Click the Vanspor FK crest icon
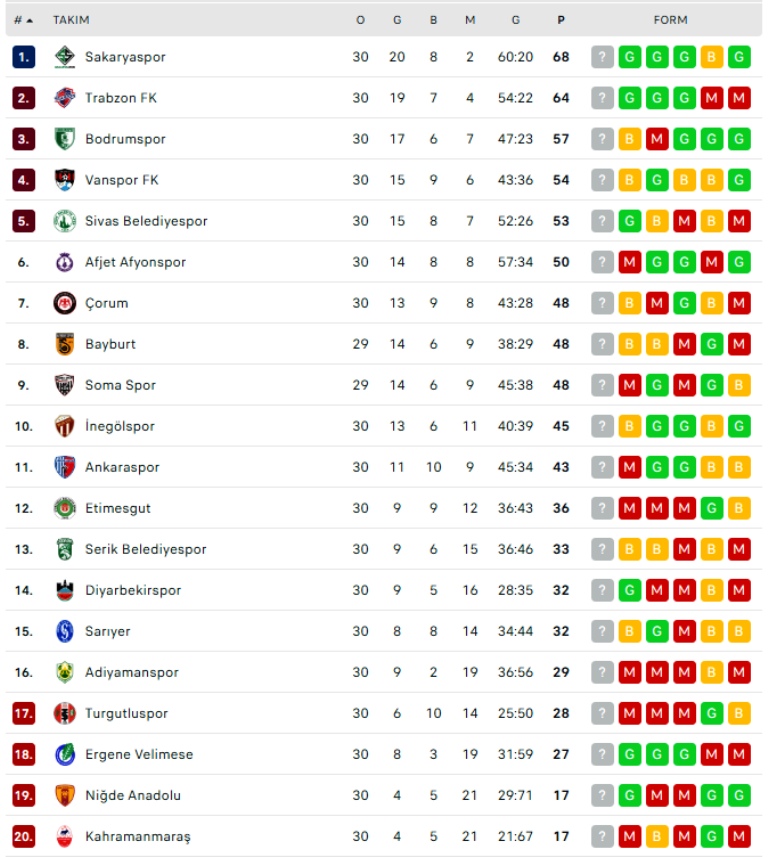This screenshot has height=857, width=768. coord(65,180)
